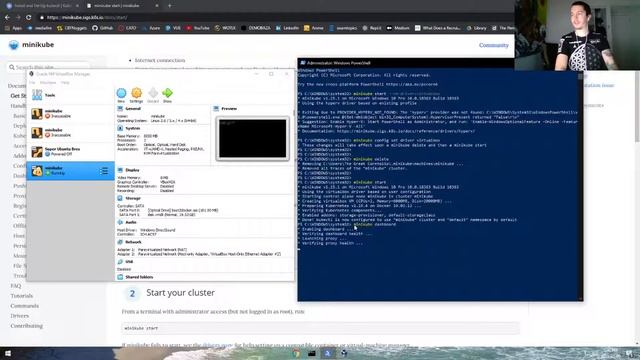Click the Administrator Windows PowerShell title bar

(406, 63)
